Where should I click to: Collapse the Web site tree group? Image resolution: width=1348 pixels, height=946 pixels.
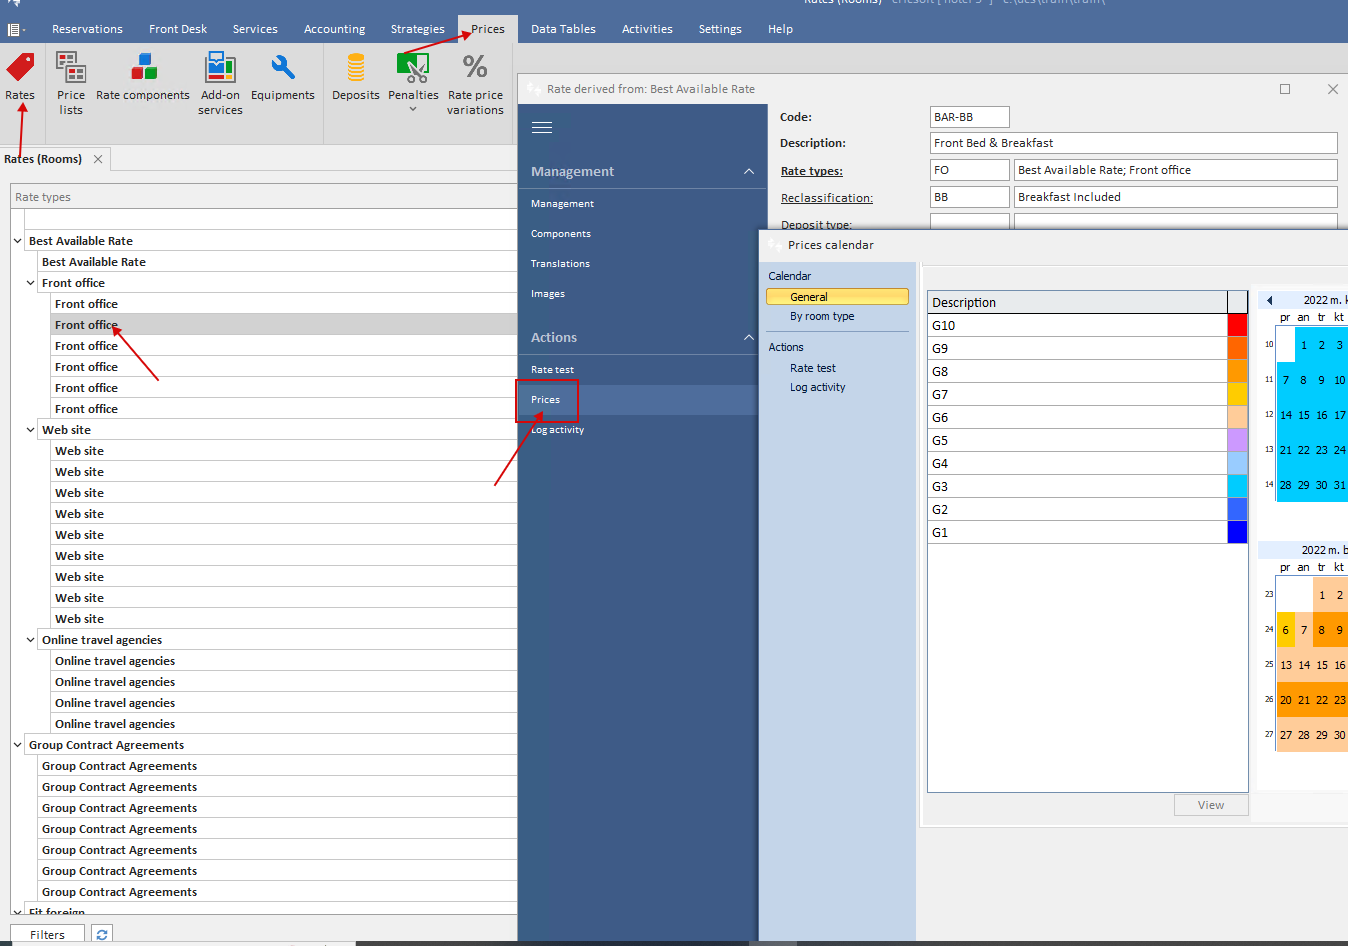(x=31, y=430)
